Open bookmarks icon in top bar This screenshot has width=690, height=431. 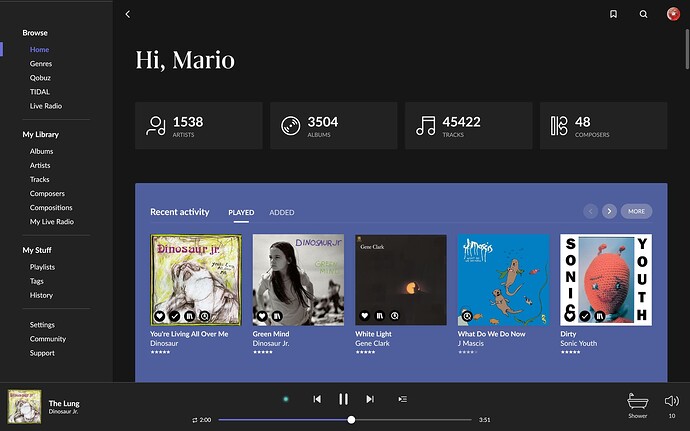613,15
